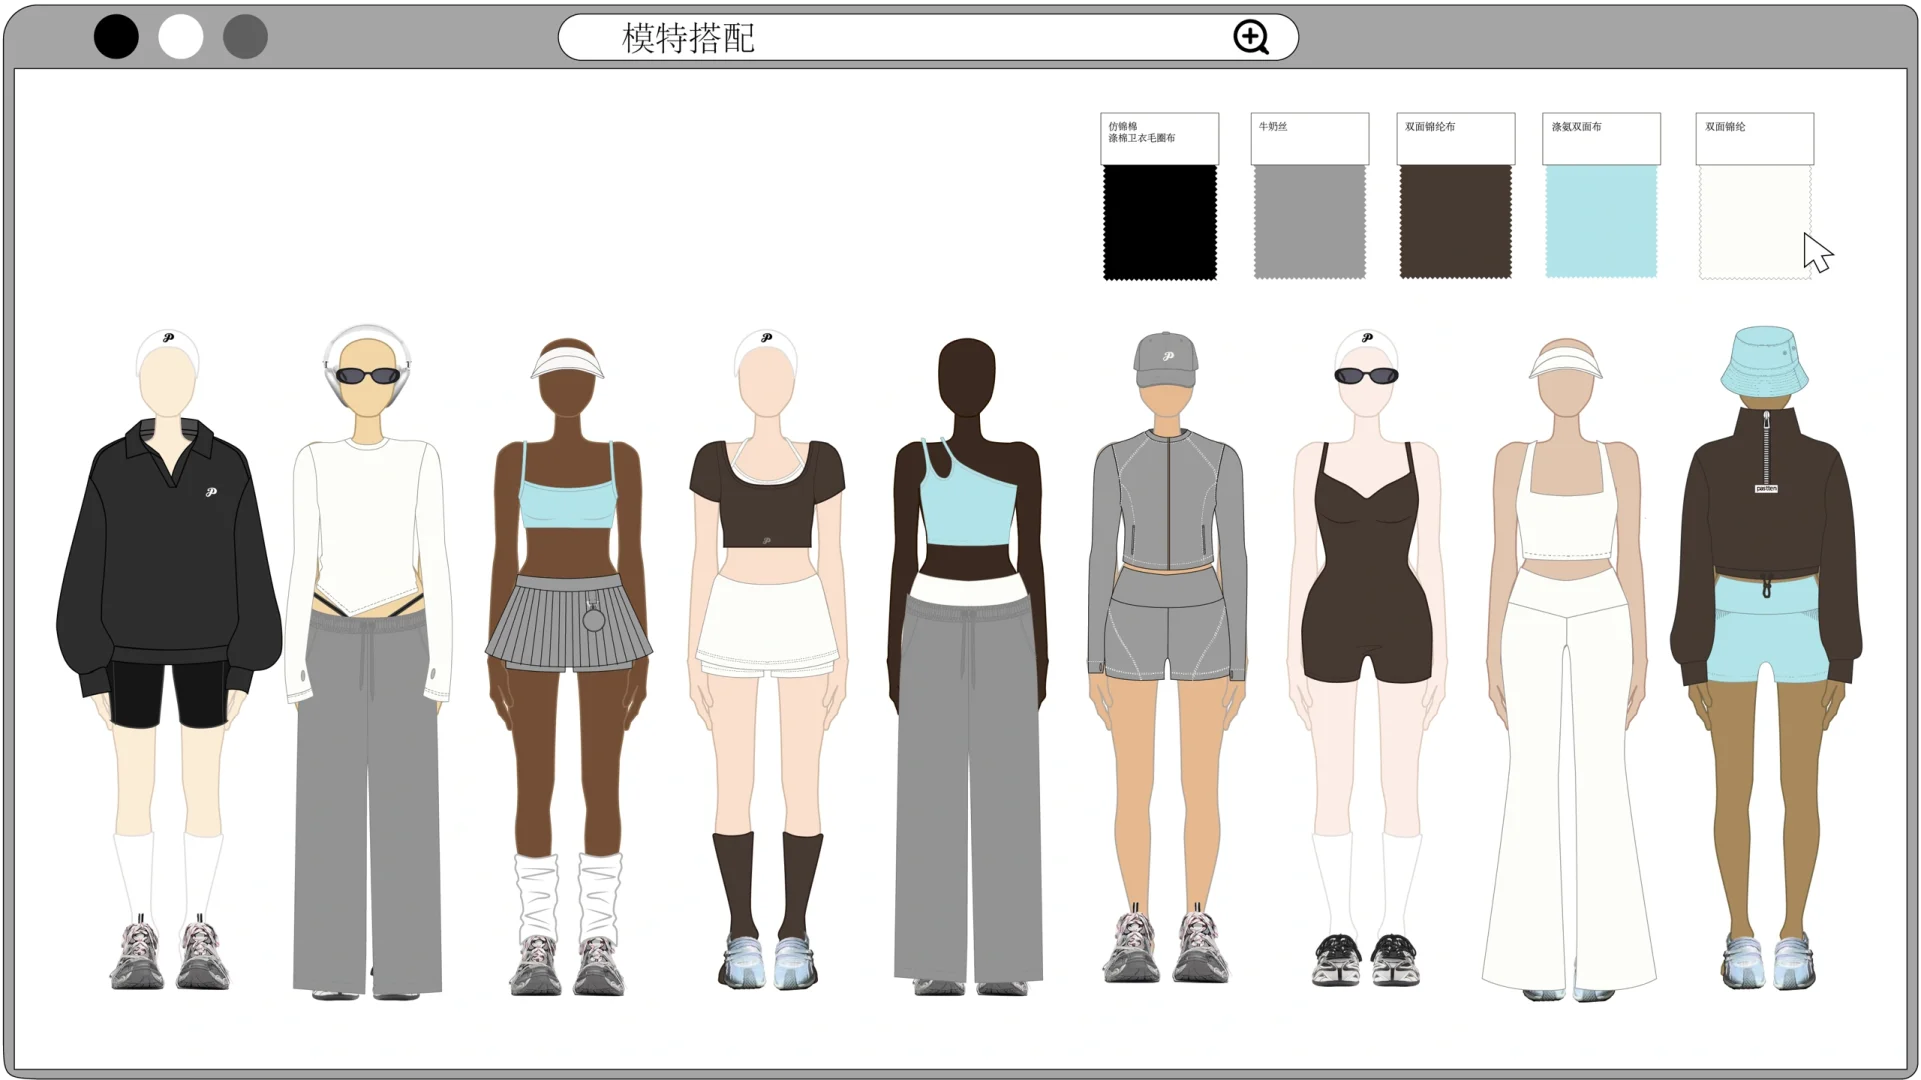
Task: Click the light blue bucket hat
Action: point(1764,360)
